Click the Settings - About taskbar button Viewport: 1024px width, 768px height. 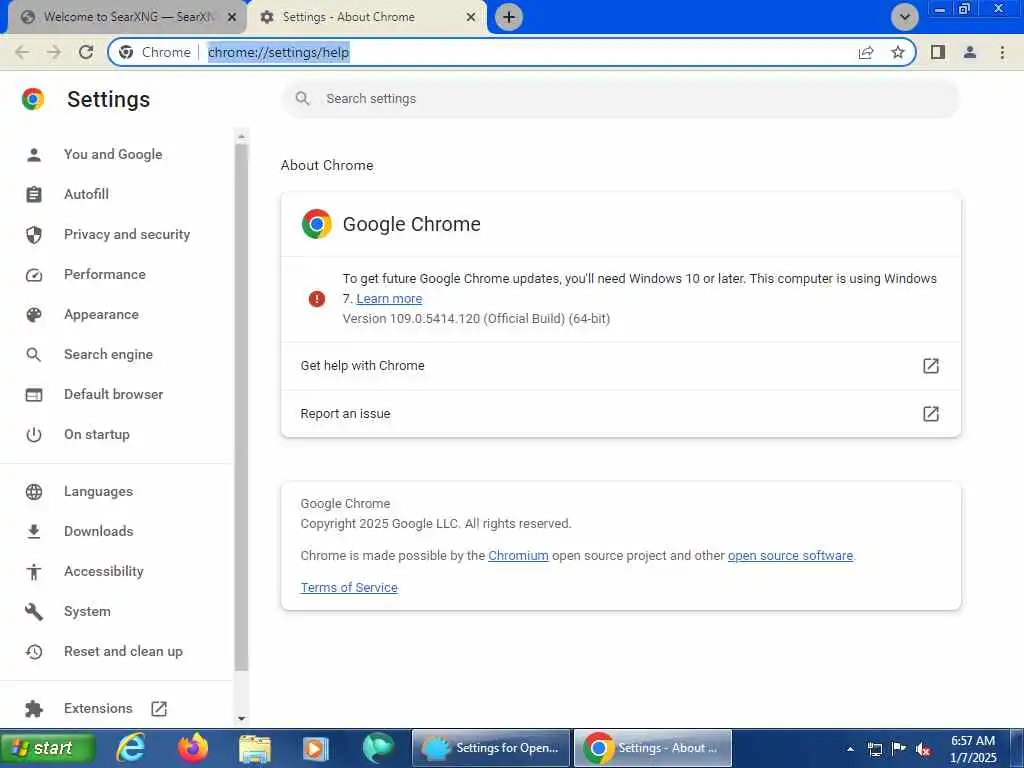pyautogui.click(x=653, y=748)
